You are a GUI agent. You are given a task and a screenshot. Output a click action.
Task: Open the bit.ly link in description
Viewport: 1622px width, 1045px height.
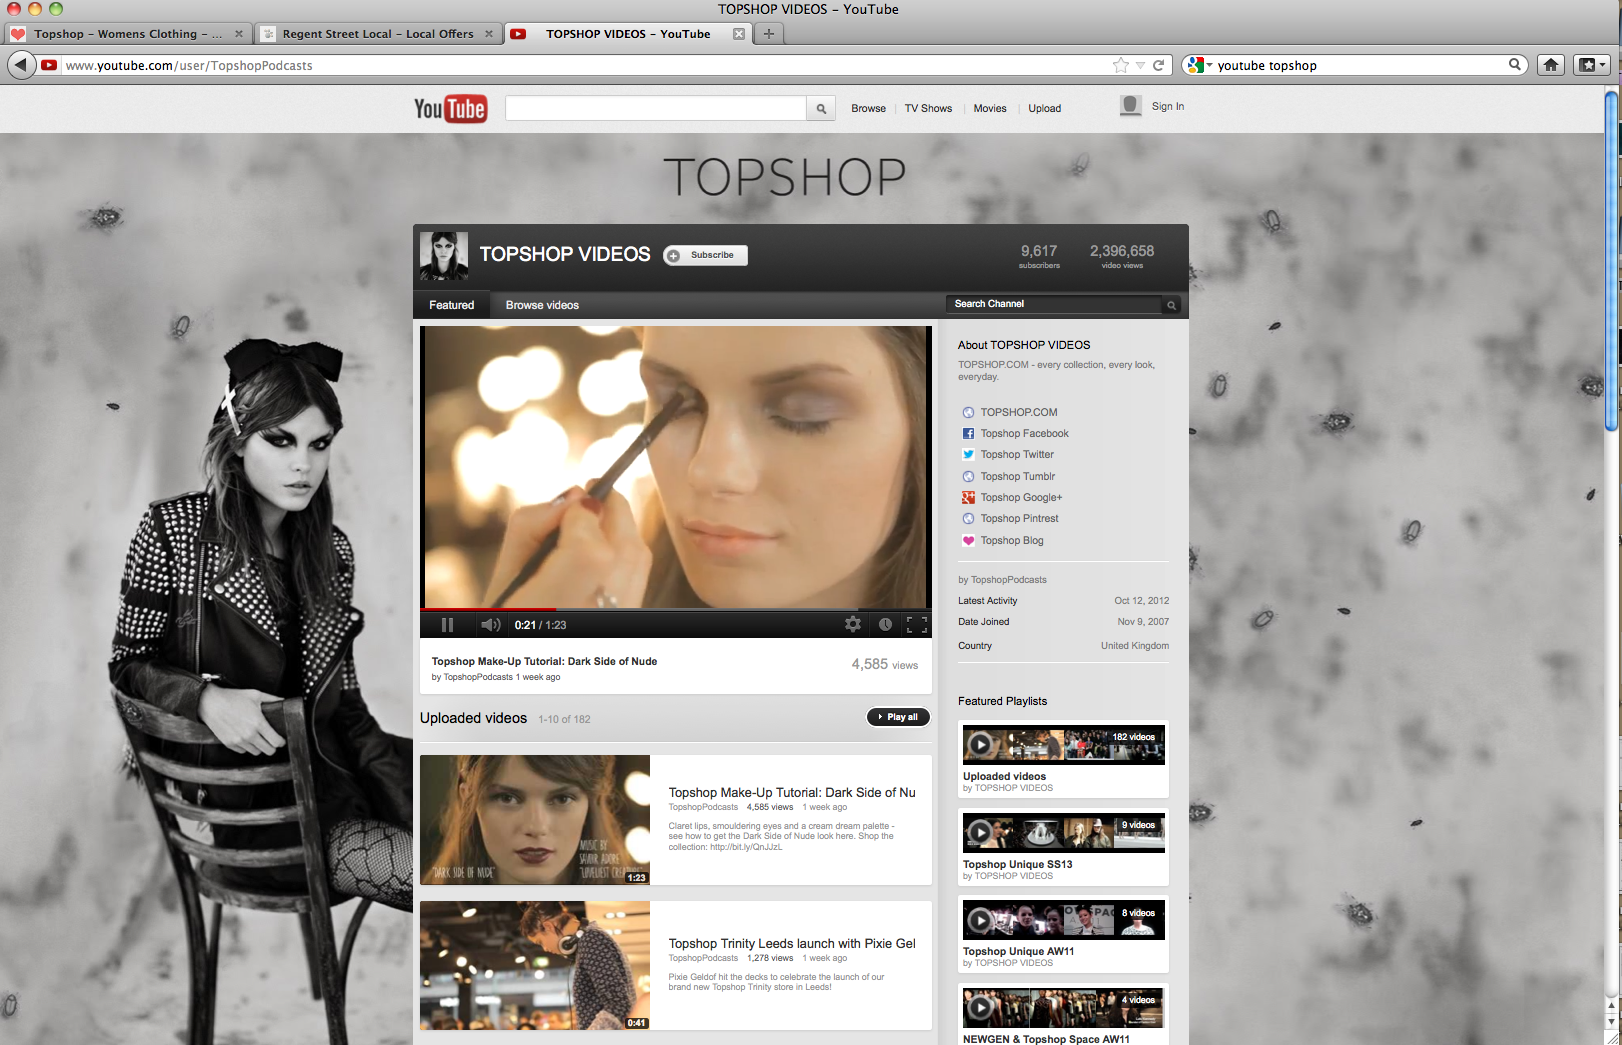click(746, 847)
